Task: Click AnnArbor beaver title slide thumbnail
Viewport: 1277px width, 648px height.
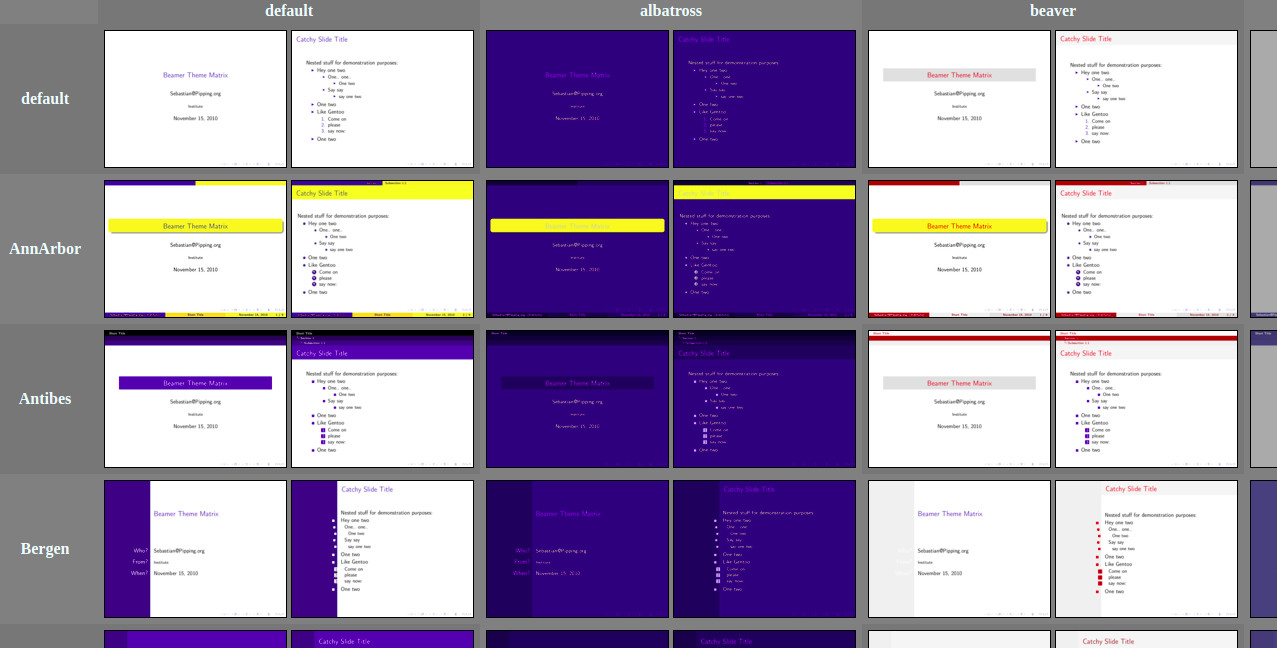Action: click(959, 249)
